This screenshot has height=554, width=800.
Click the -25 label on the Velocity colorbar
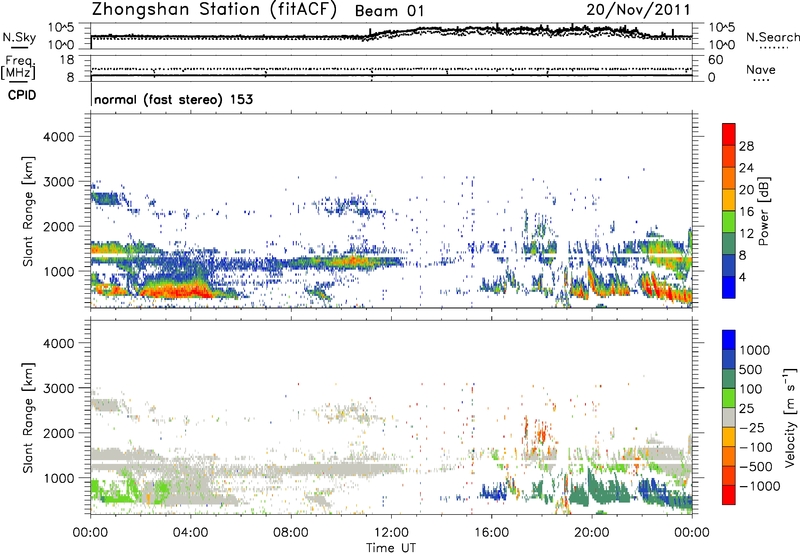click(x=752, y=428)
